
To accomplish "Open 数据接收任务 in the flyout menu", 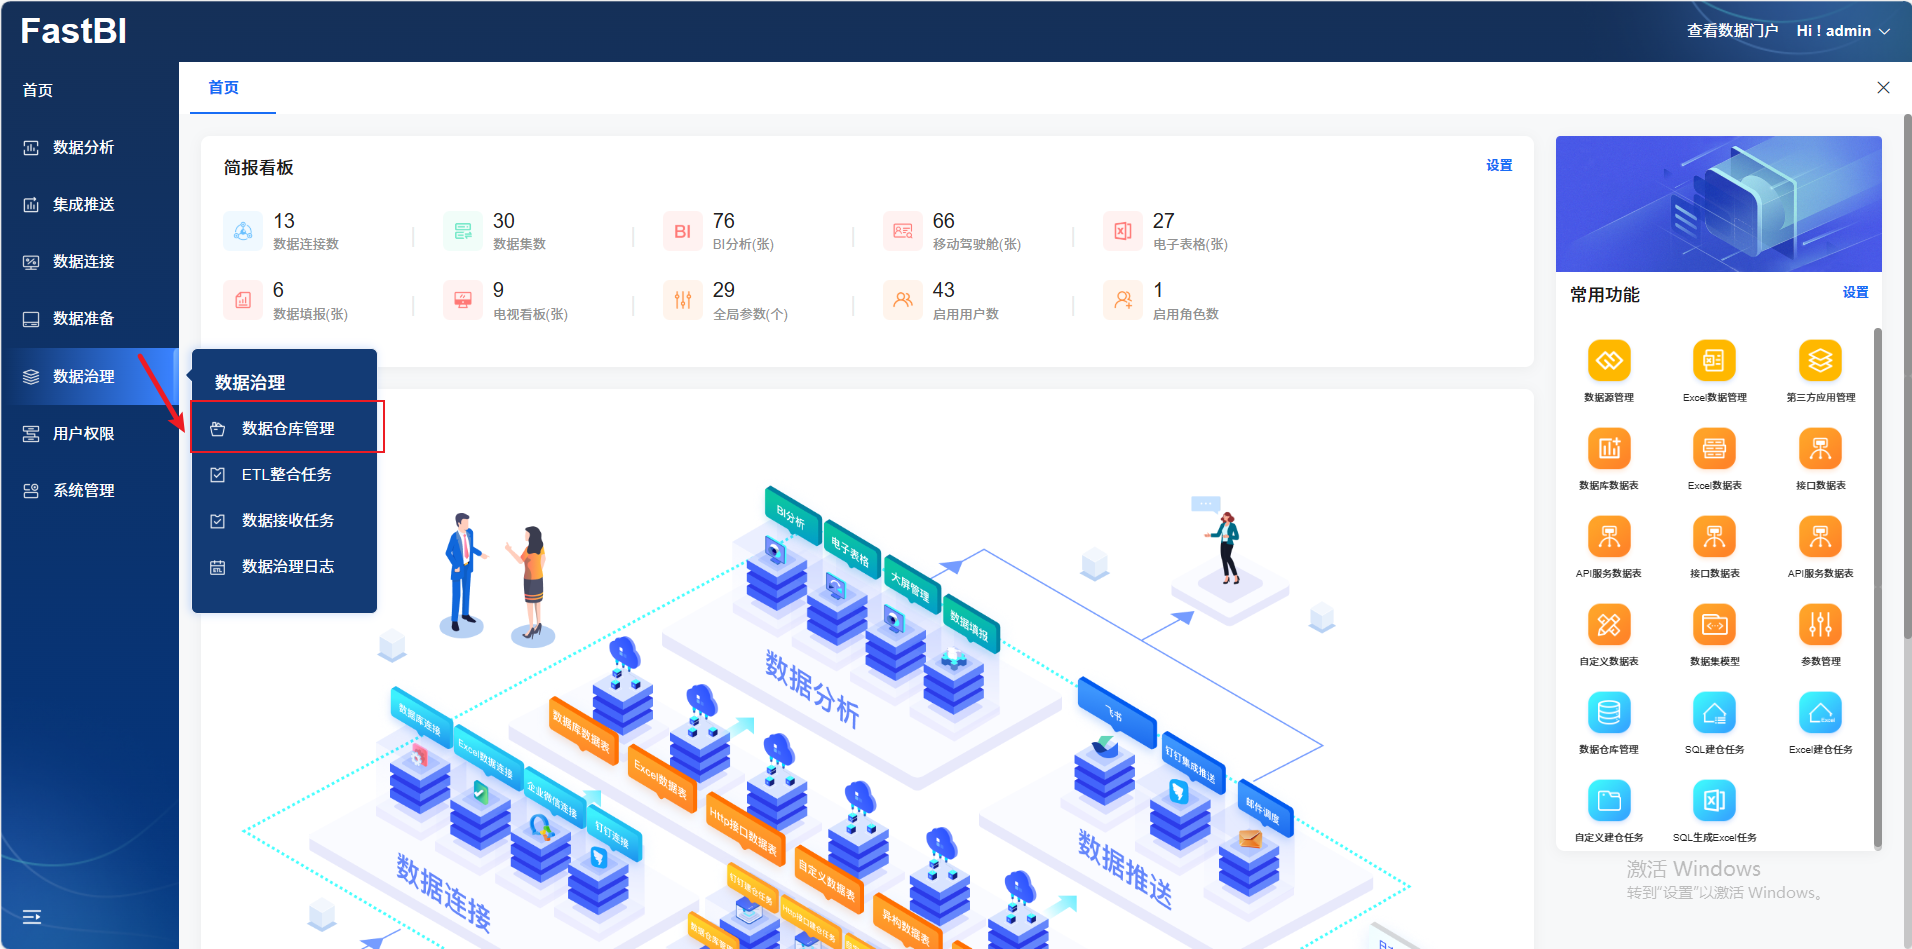I will pos(287,521).
